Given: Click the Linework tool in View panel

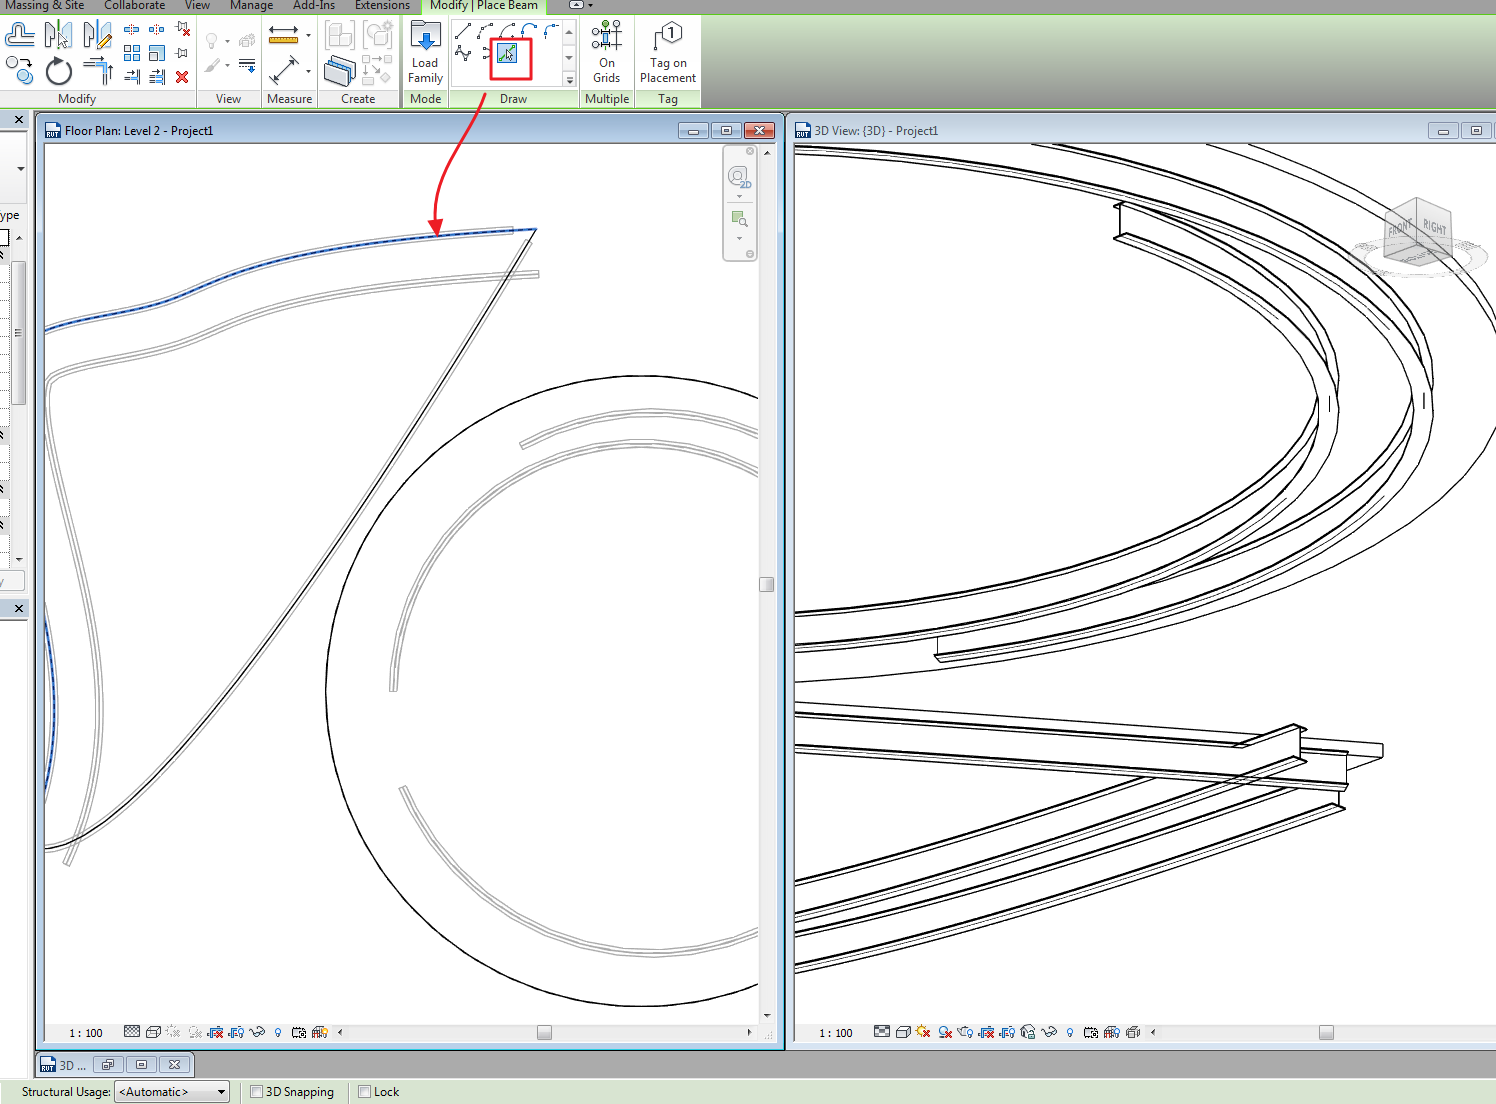Looking at the screenshot, I should tap(247, 66).
